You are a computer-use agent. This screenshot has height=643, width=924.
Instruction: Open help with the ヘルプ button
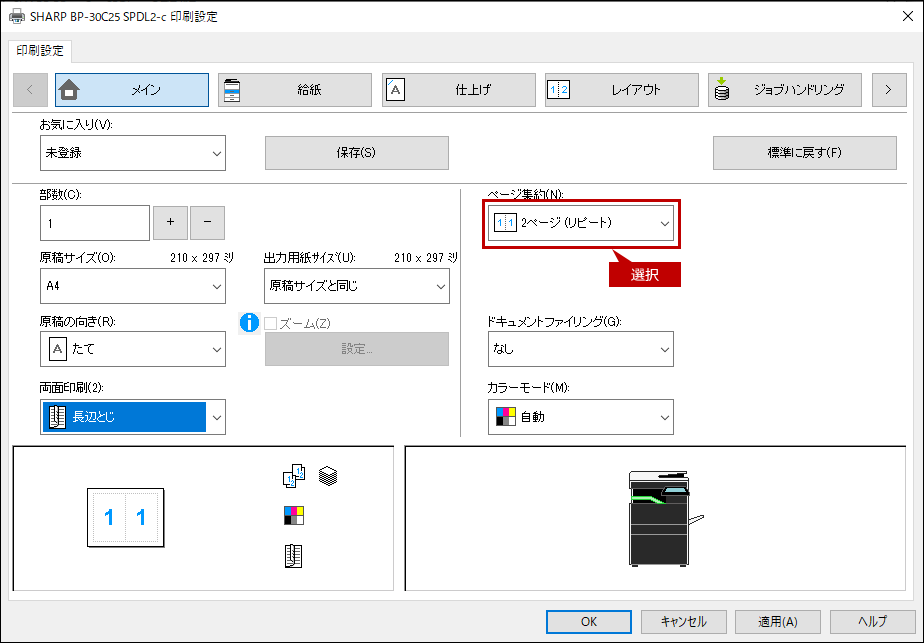(x=873, y=622)
